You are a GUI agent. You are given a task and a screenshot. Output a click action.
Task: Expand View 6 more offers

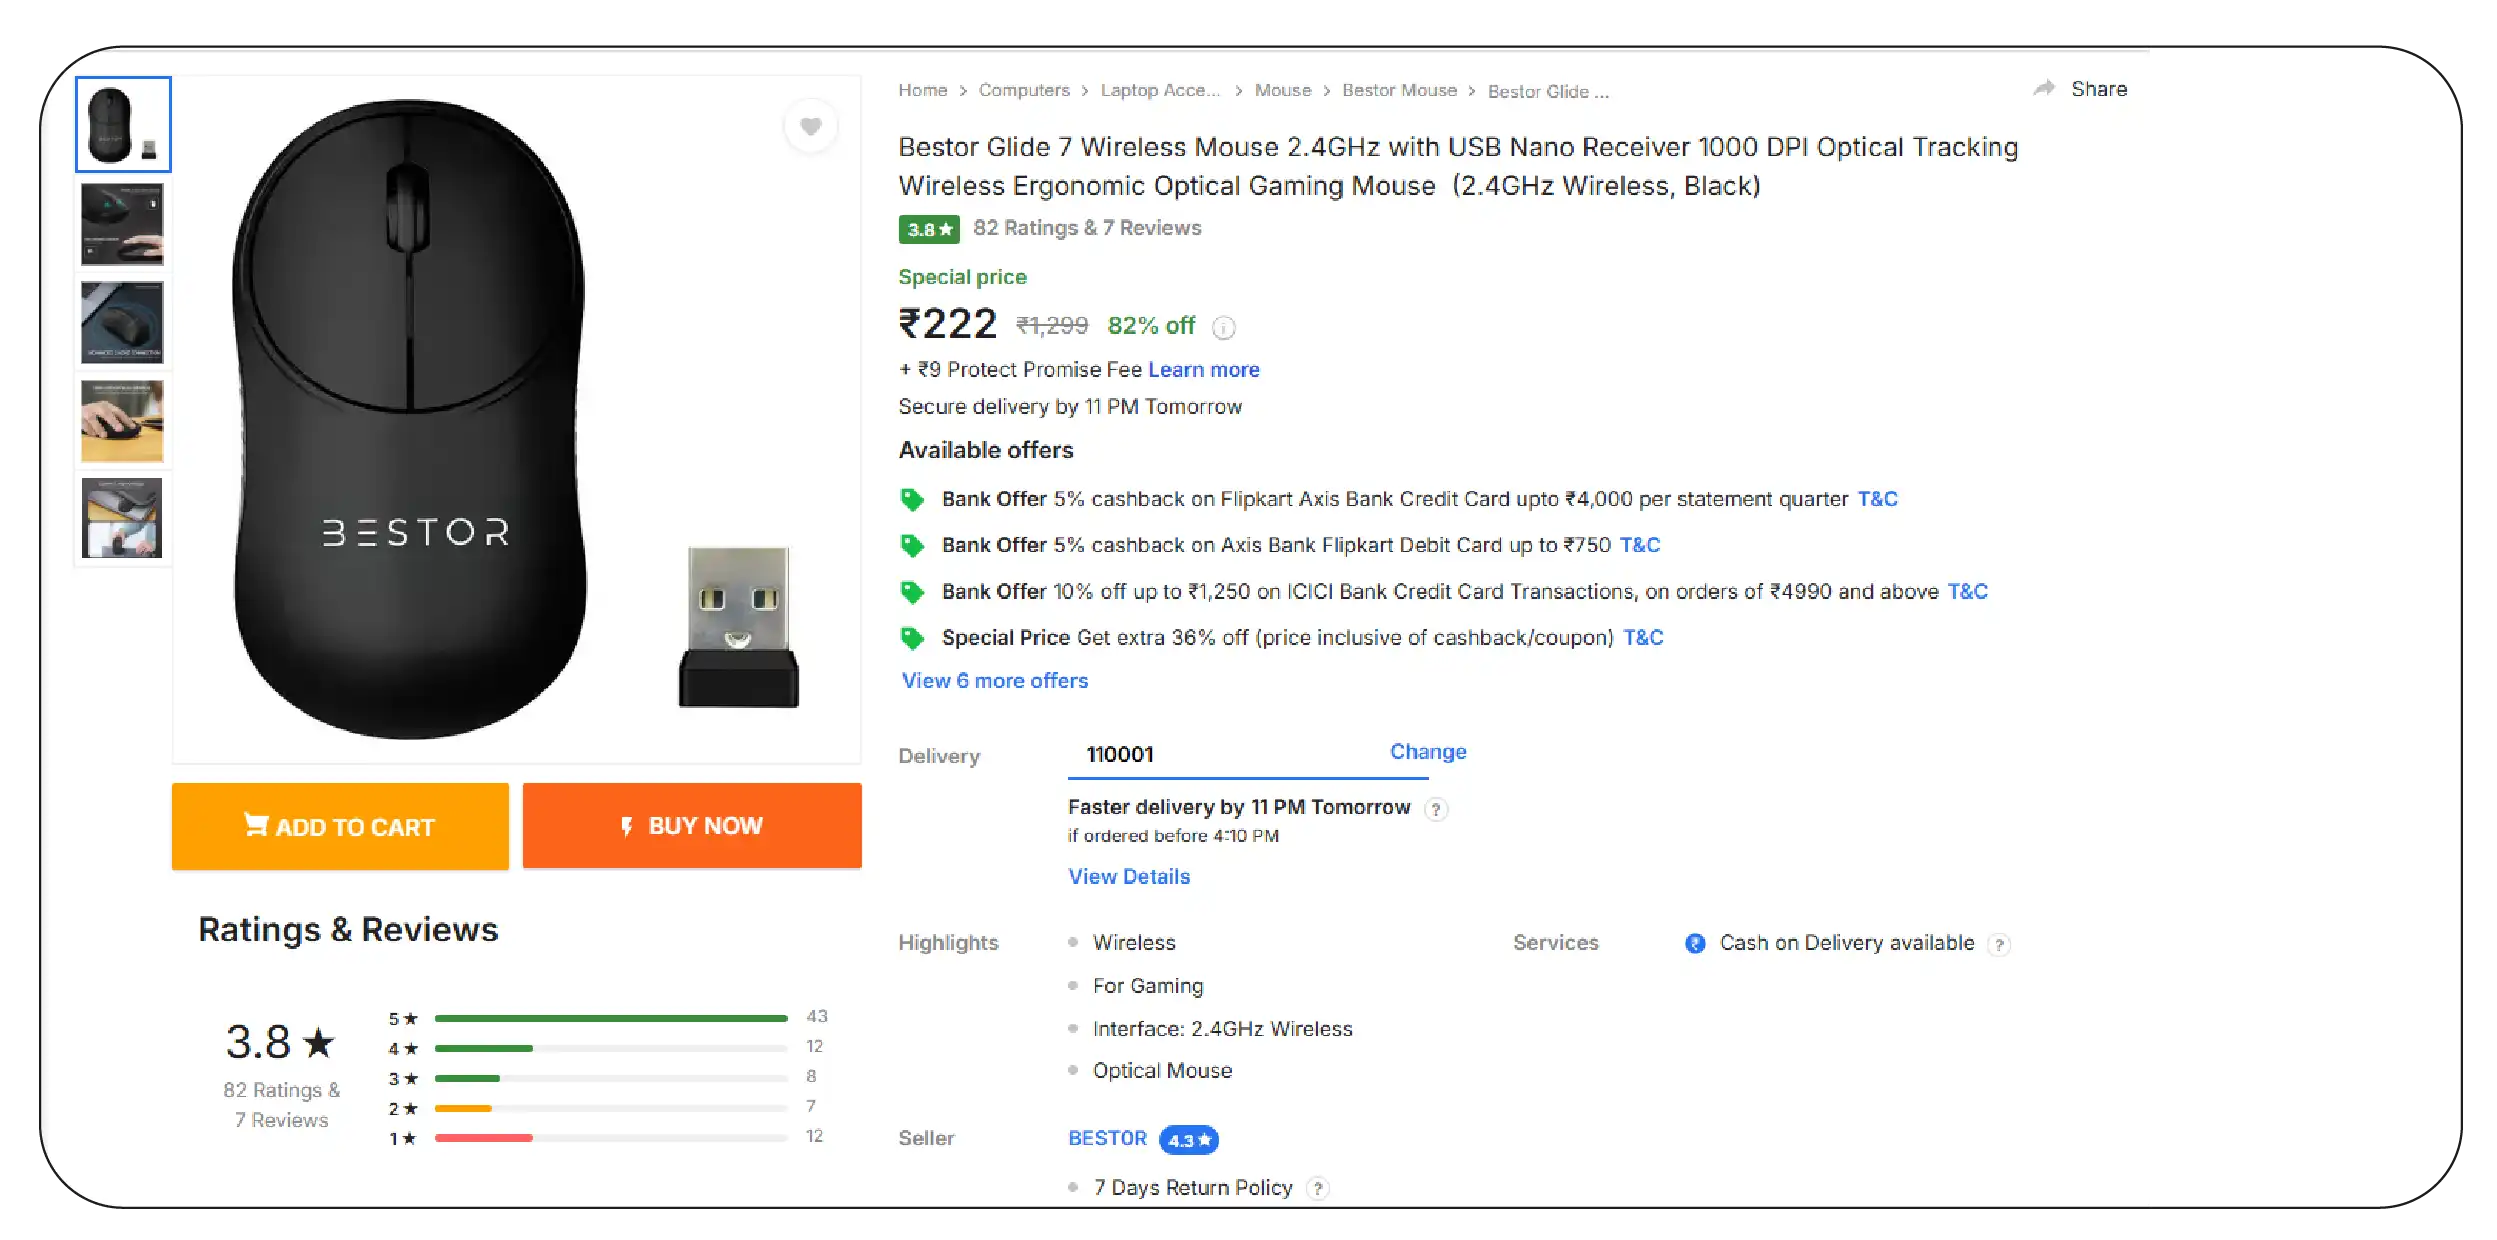click(994, 681)
